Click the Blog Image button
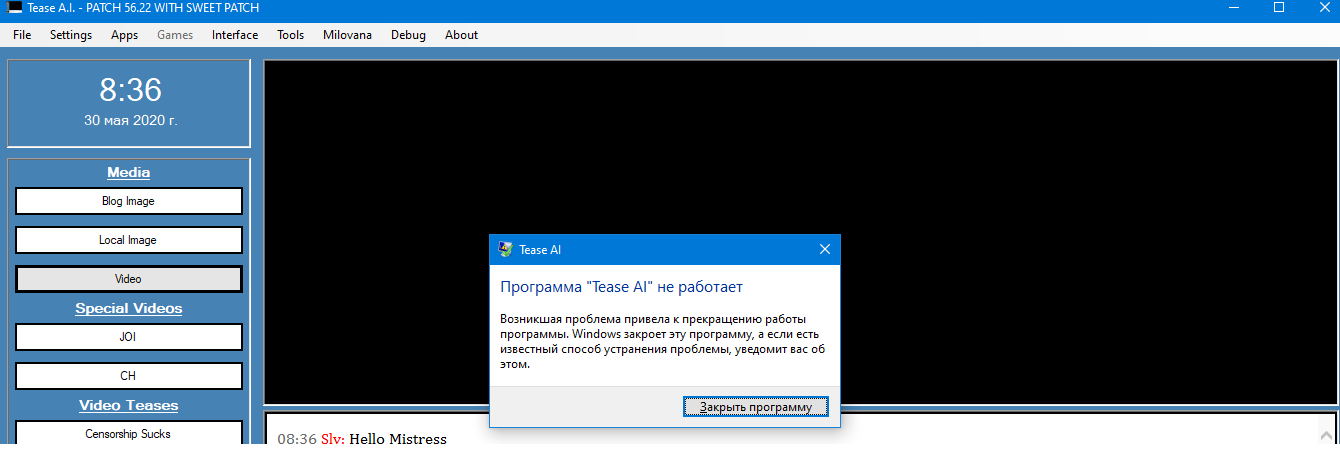 tap(129, 201)
